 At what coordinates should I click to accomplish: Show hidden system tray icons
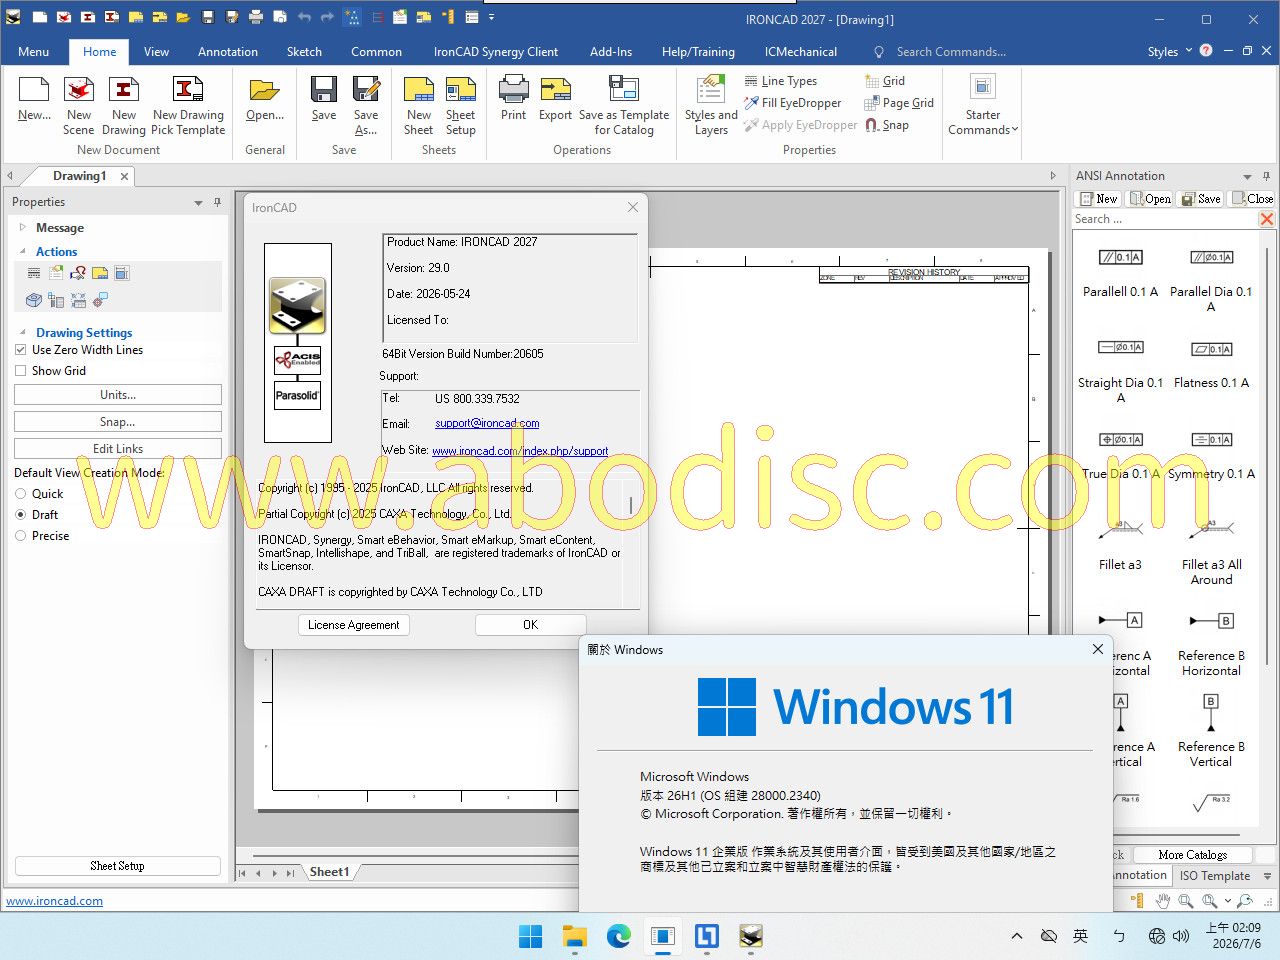pyautogui.click(x=1017, y=936)
